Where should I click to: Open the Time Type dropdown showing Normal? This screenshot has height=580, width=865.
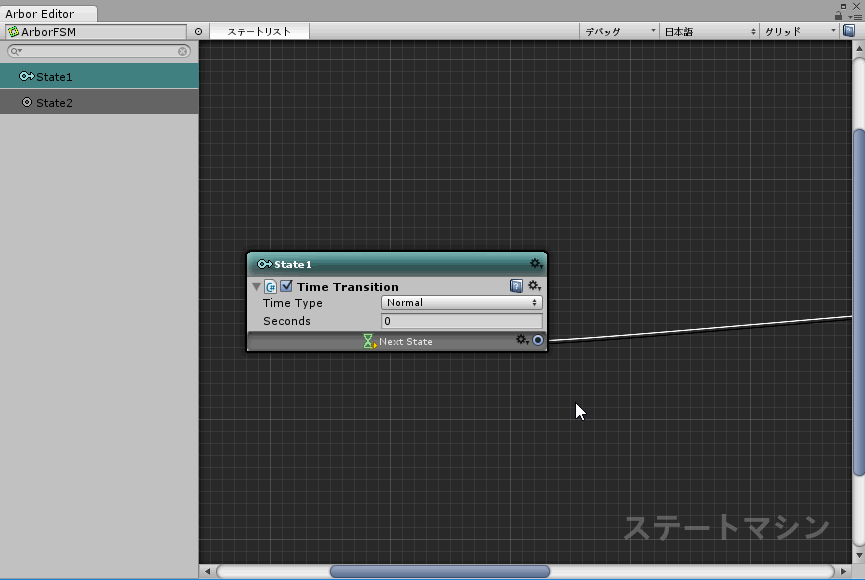pos(461,302)
